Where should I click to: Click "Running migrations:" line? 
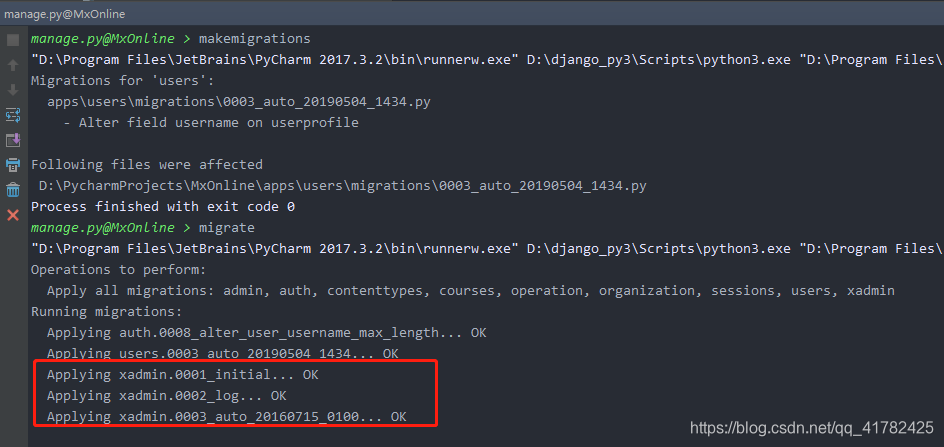[x=107, y=311]
